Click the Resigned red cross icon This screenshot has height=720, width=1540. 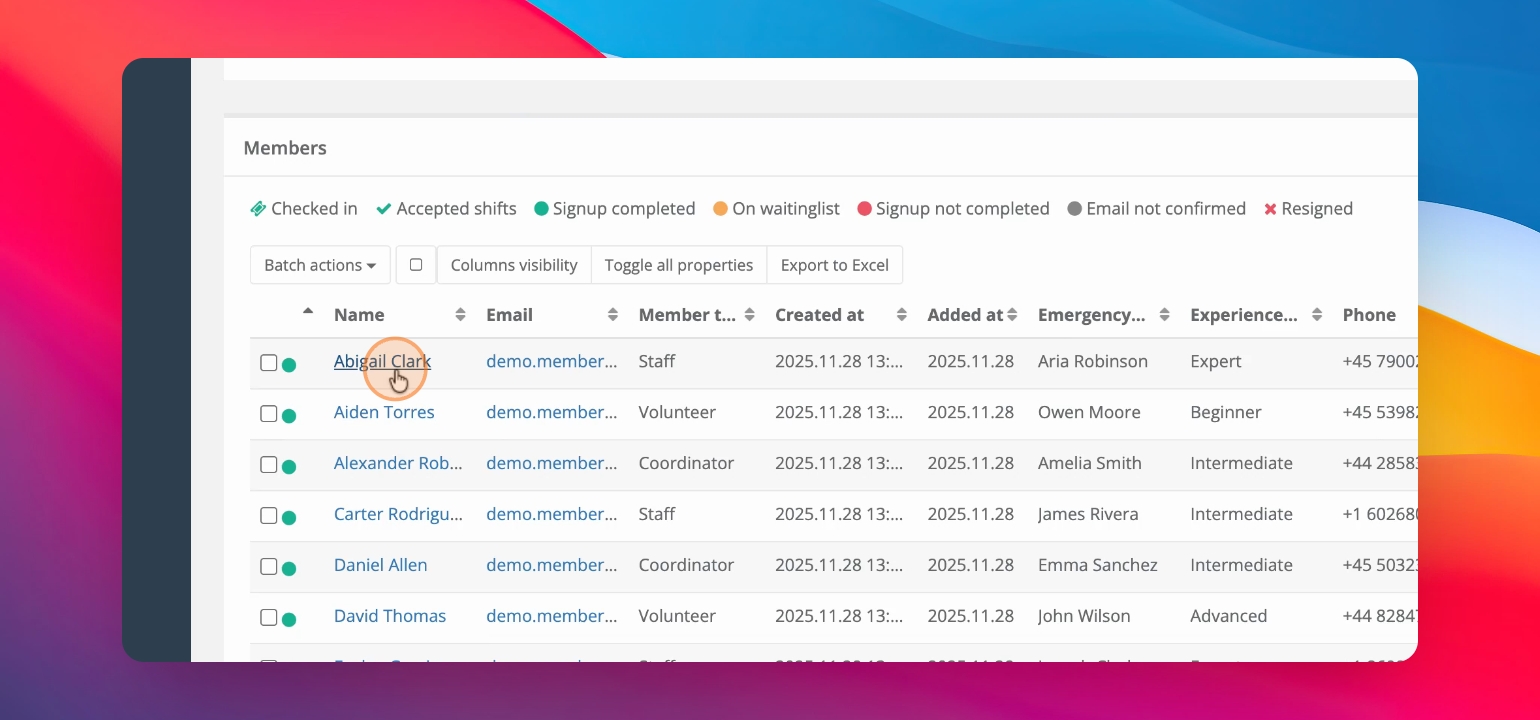[1270, 210]
